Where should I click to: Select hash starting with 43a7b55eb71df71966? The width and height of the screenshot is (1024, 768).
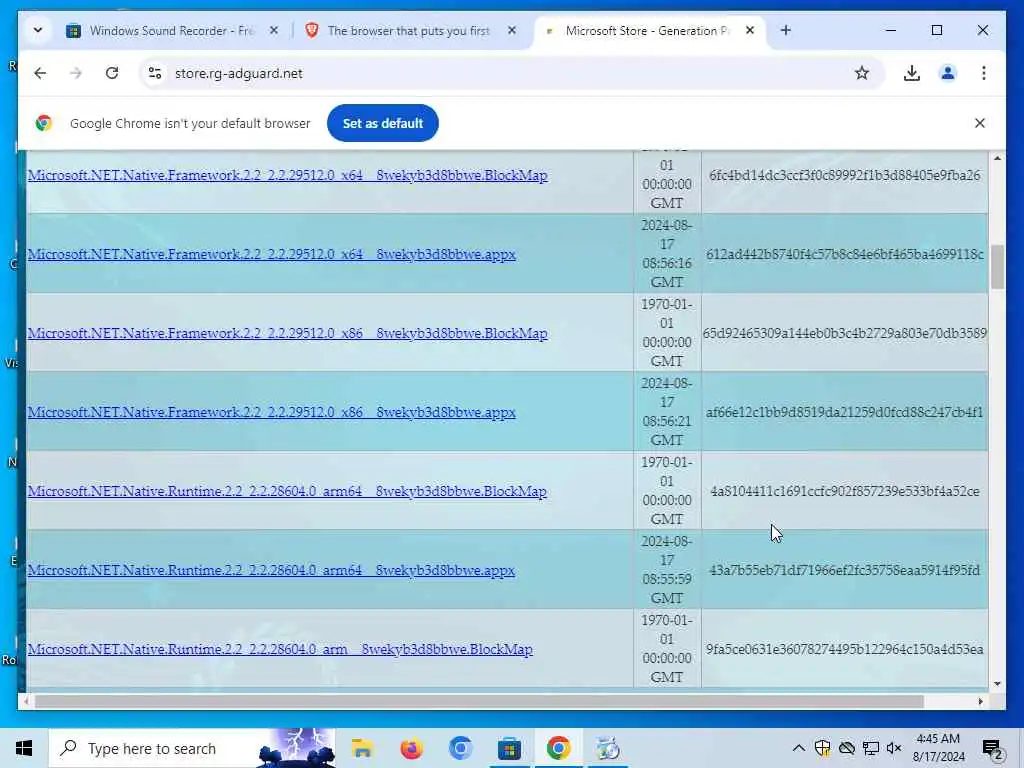click(x=844, y=570)
